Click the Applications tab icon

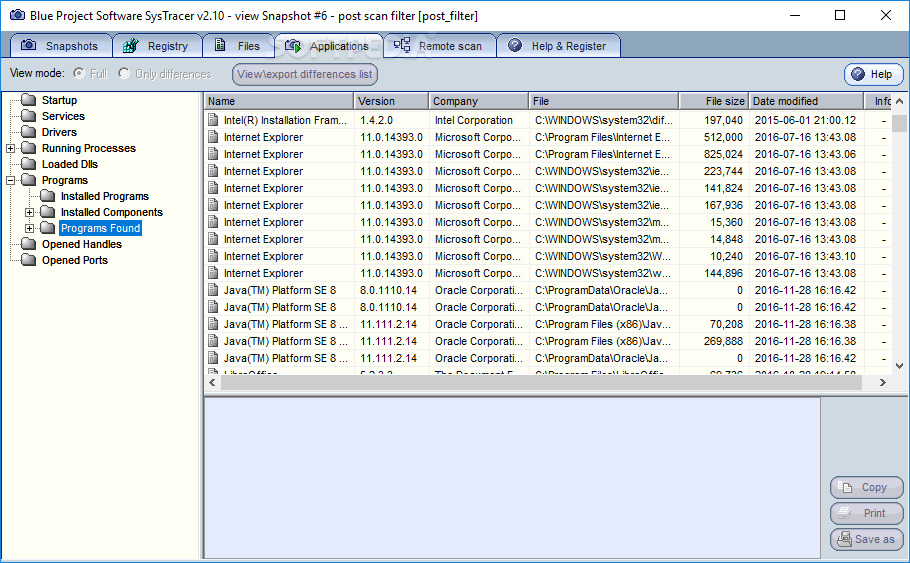pyautogui.click(x=293, y=45)
